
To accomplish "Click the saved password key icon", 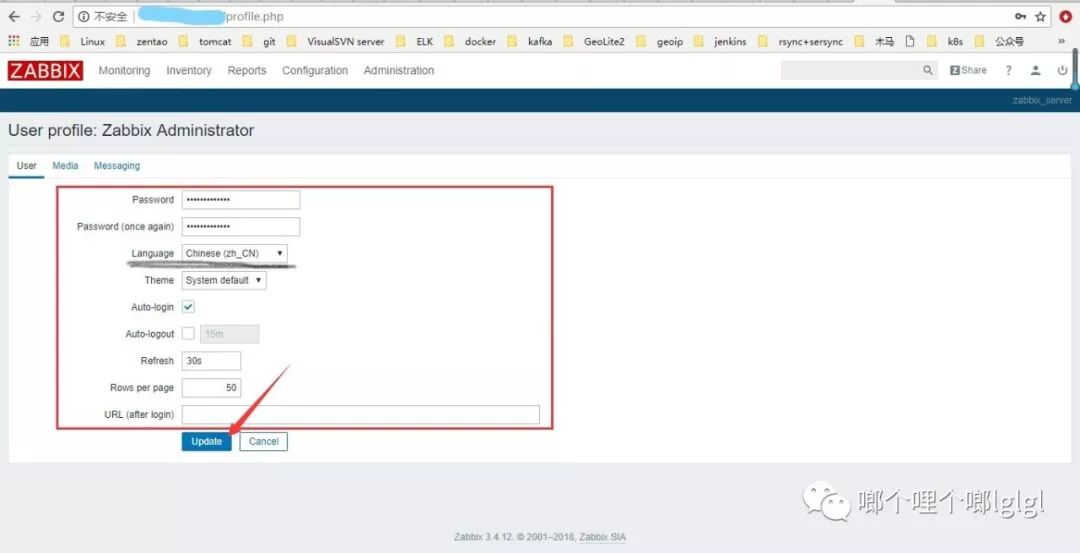I will click(x=1021, y=17).
